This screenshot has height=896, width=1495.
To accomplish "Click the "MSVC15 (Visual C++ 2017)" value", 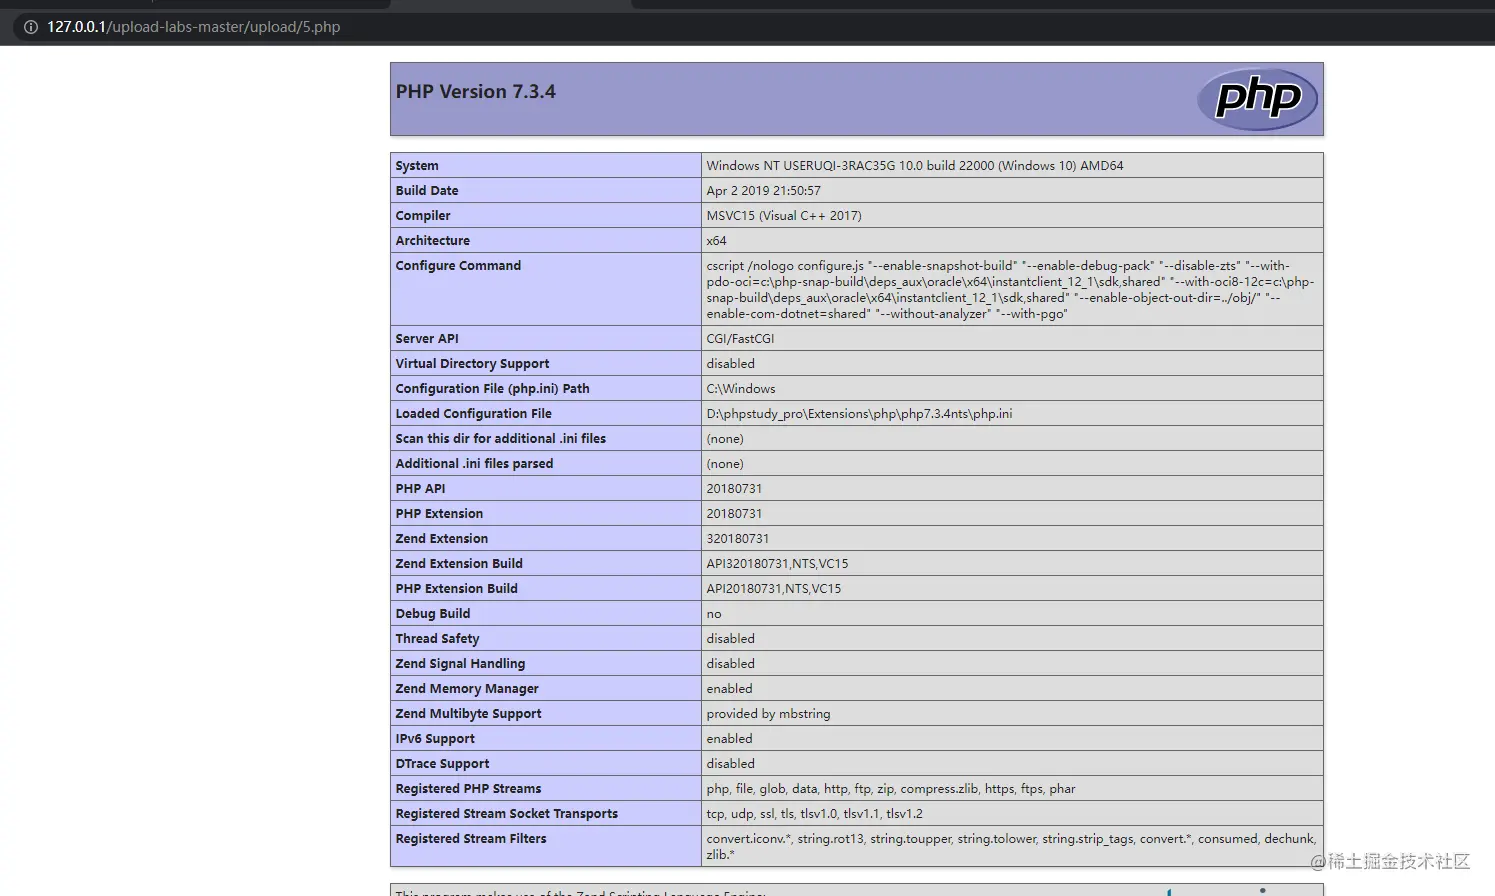I will tap(784, 216).
